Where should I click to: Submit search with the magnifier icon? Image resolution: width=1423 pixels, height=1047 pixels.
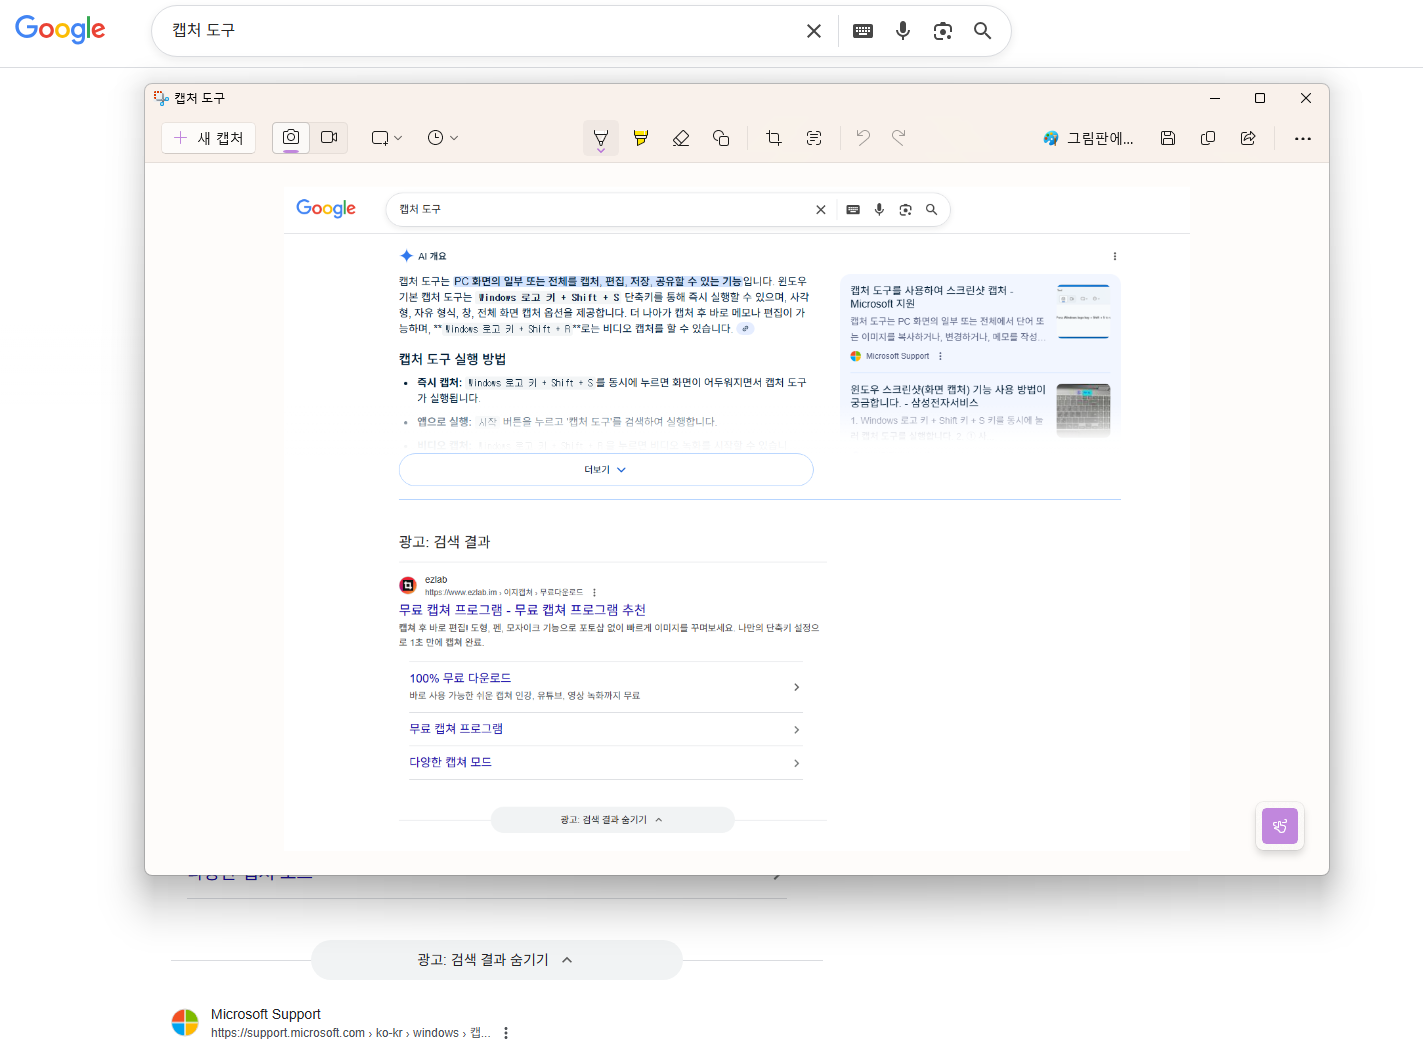coord(983,31)
